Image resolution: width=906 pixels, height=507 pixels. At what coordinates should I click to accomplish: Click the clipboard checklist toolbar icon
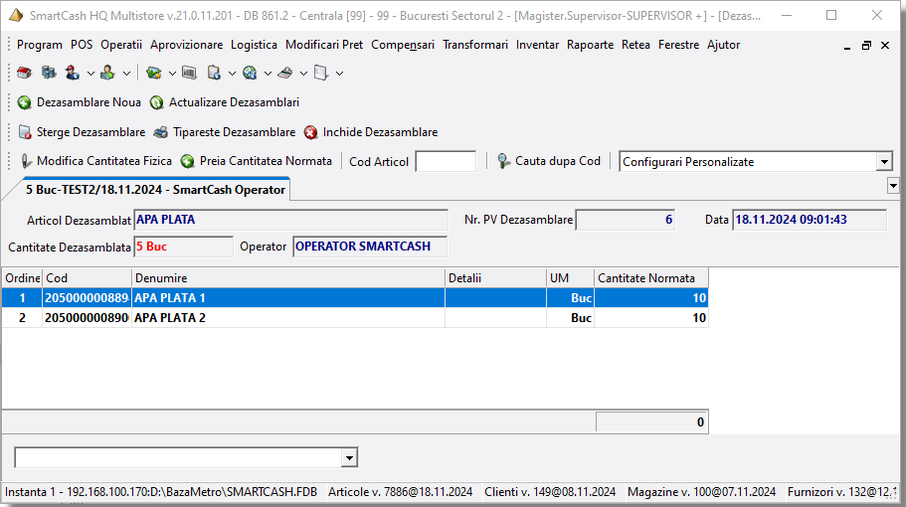pyautogui.click(x=214, y=73)
